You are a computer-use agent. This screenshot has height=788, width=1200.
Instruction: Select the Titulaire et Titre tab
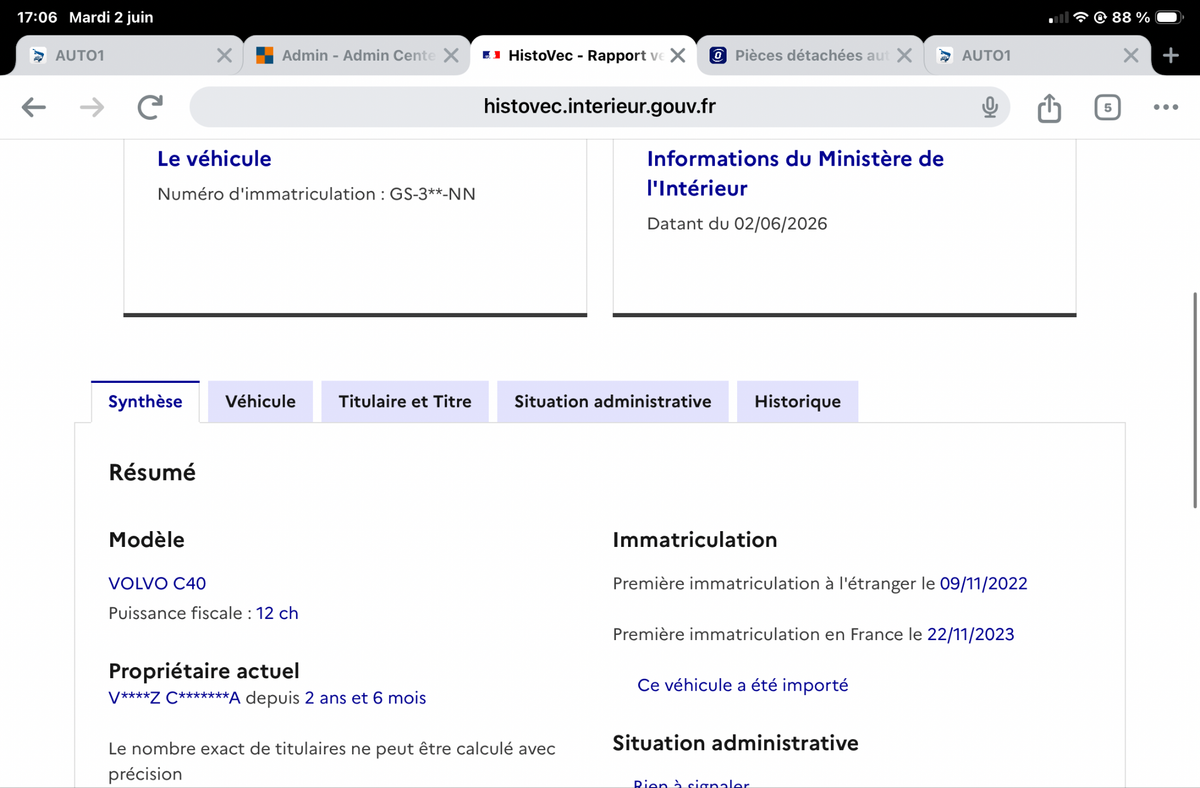[x=405, y=401]
